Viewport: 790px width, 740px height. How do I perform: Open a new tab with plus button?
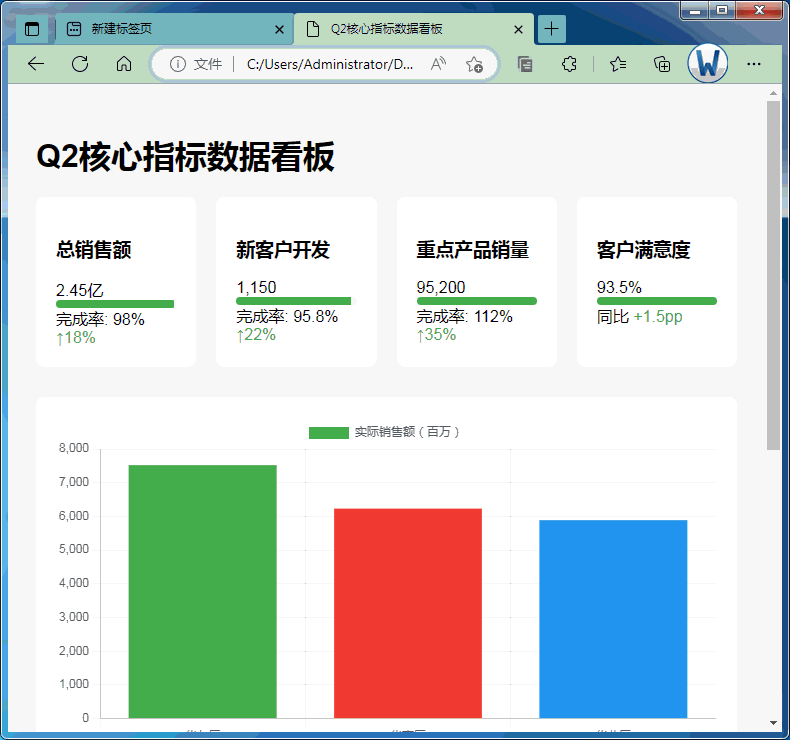click(x=552, y=29)
